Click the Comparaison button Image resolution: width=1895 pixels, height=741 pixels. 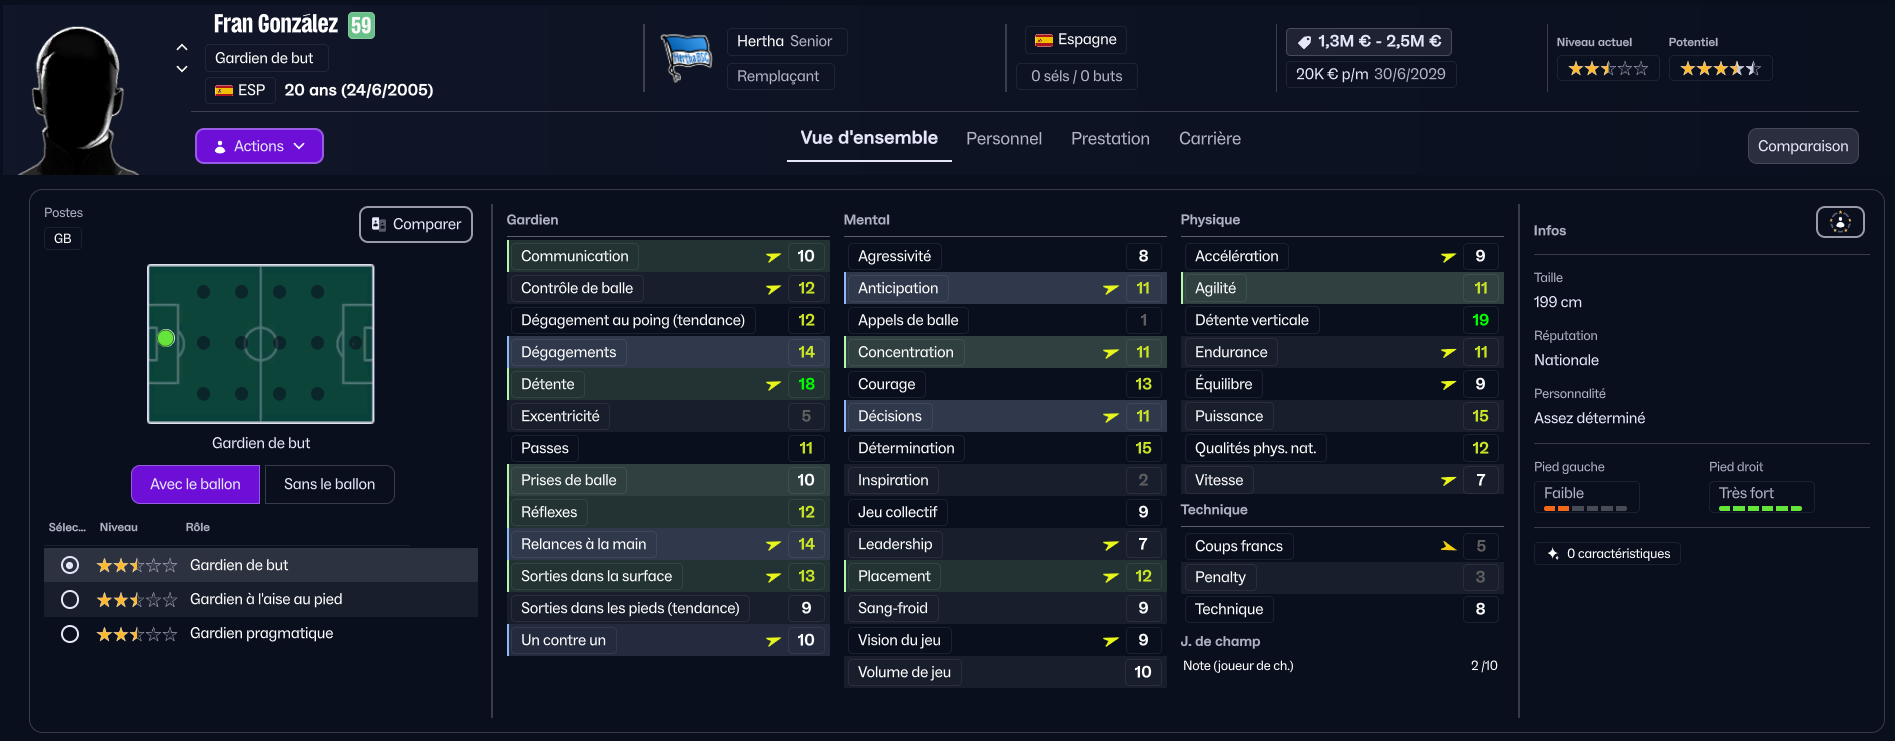1802,146
